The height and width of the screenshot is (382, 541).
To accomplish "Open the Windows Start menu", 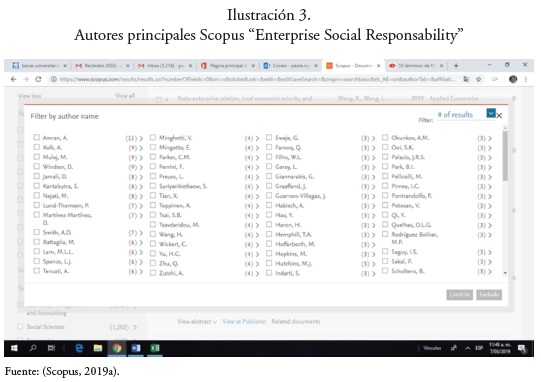I will [x=14, y=348].
